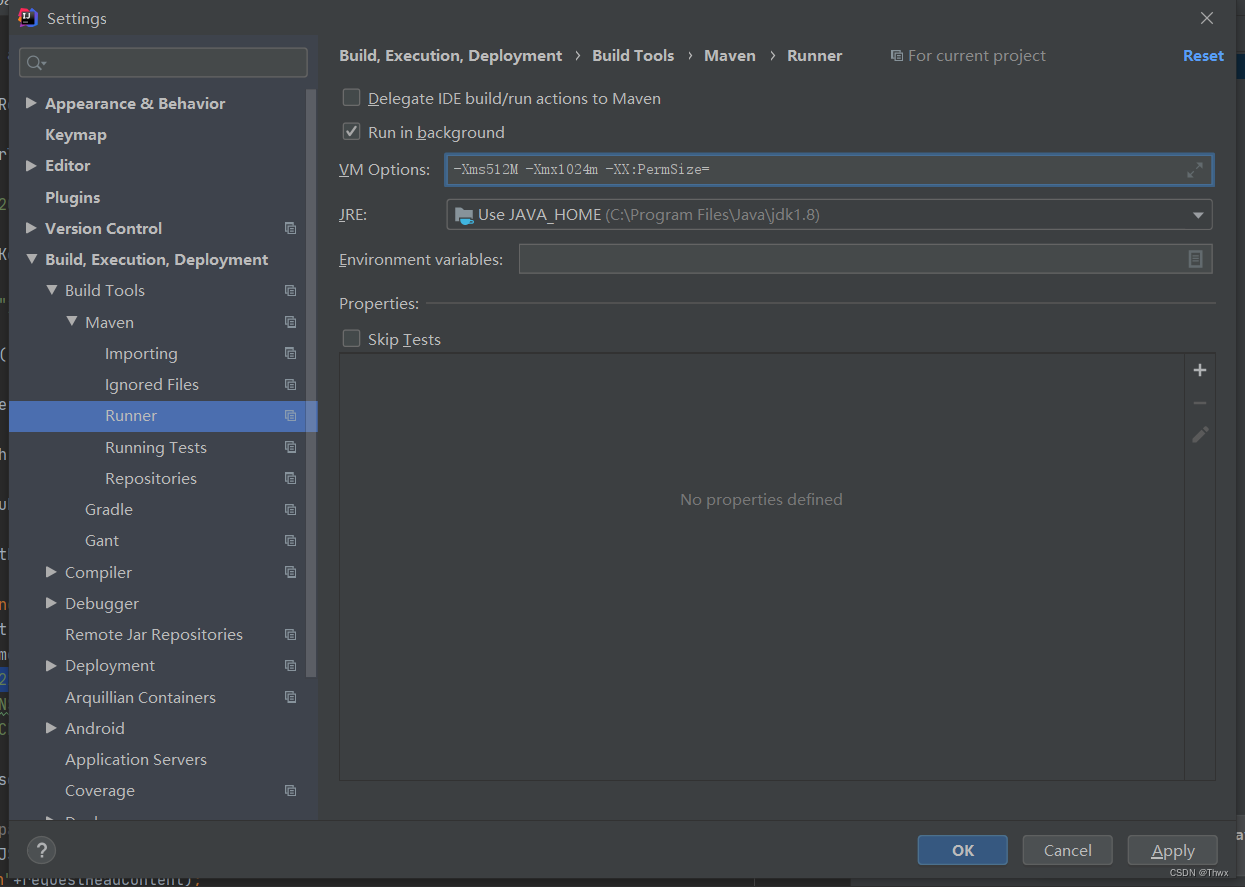Click the project-level icon next to Runner
This screenshot has width=1245, height=887.
290,415
